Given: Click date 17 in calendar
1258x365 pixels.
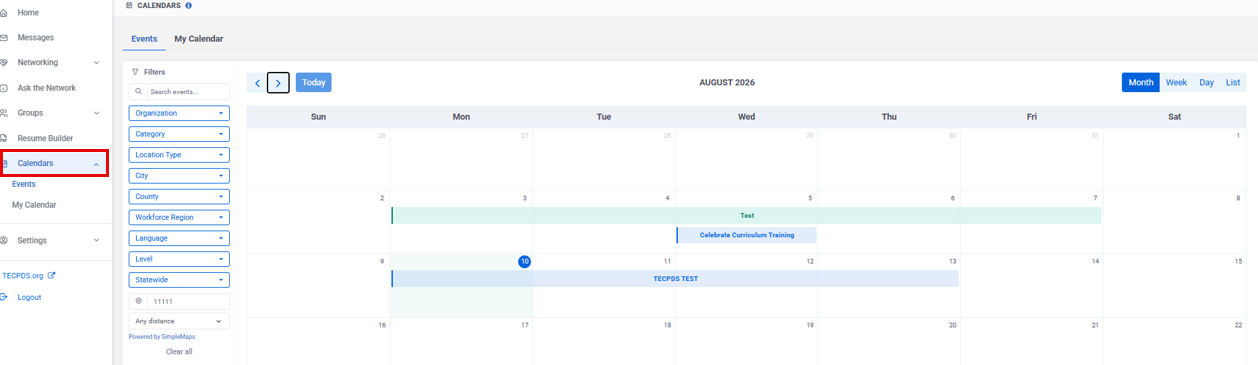Looking at the screenshot, I should tap(525, 325).
